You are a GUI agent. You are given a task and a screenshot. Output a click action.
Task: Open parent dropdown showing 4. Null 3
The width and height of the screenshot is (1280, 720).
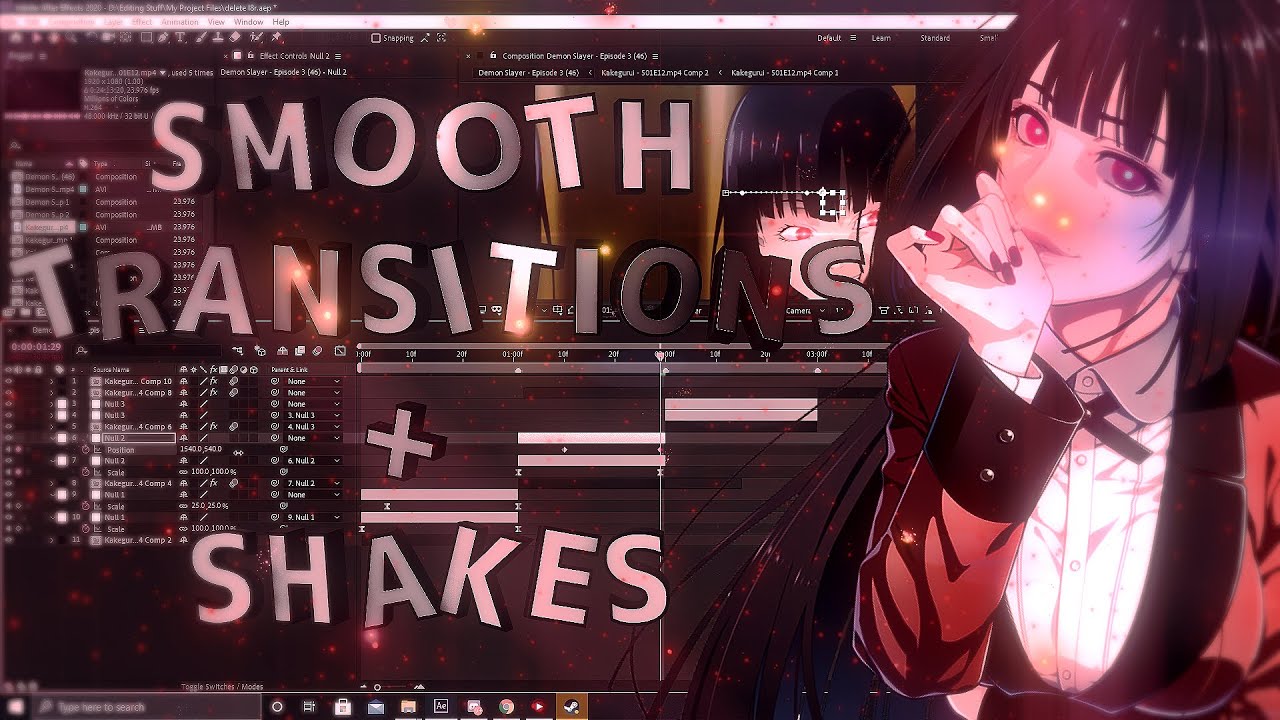pyautogui.click(x=313, y=427)
